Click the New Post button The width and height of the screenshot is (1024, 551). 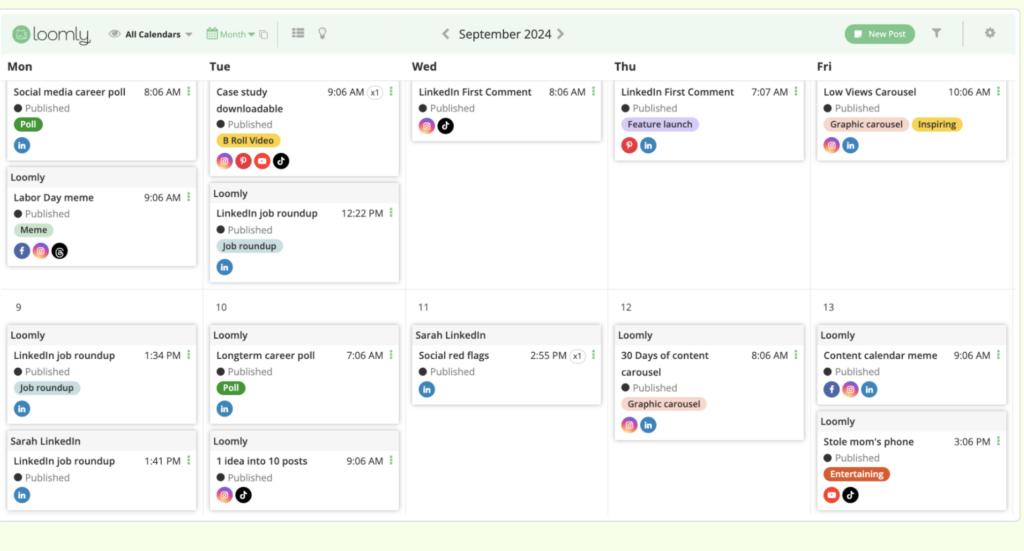click(x=879, y=34)
